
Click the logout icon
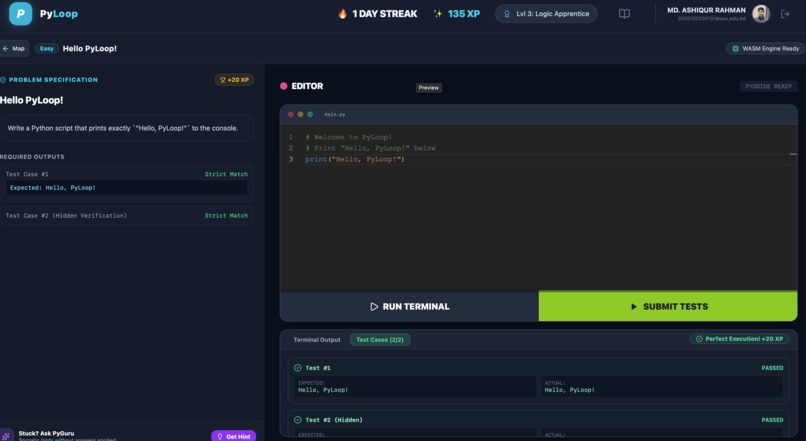785,14
